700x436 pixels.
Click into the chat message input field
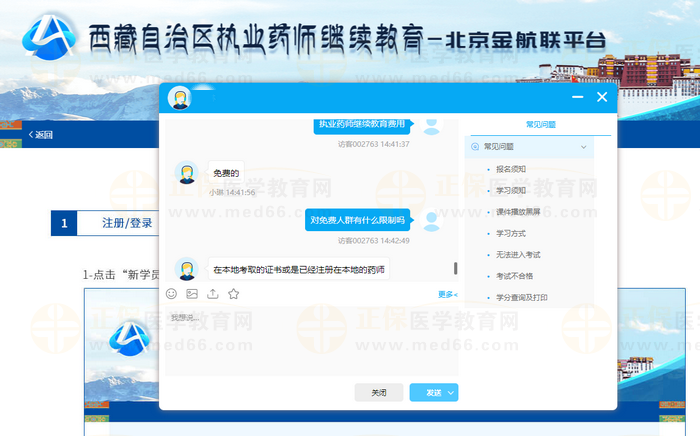point(310,340)
